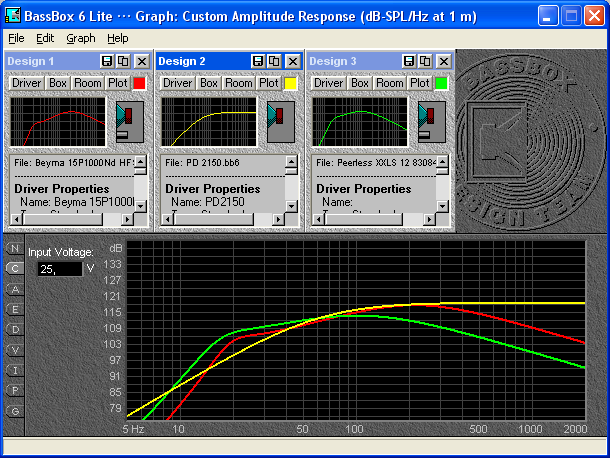This screenshot has height=458, width=610.
Task: Click the save icon in Design 1 header
Action: coord(107,61)
